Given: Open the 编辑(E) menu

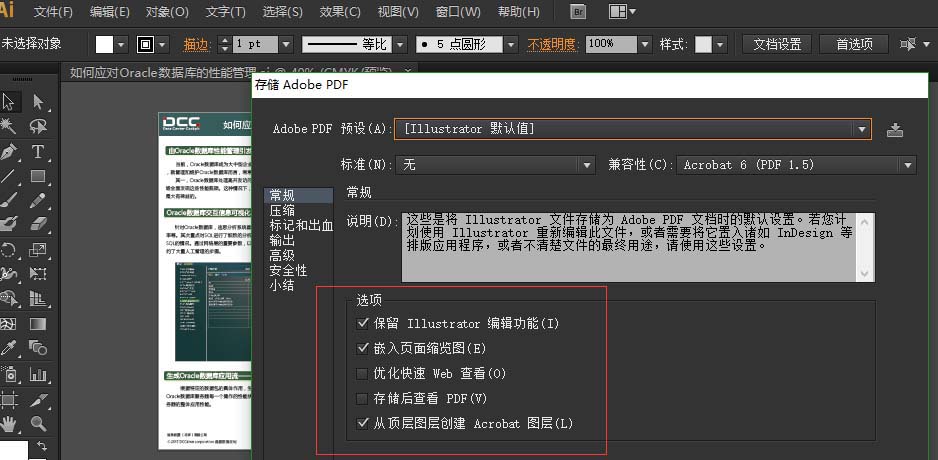Looking at the screenshot, I should pos(109,11).
